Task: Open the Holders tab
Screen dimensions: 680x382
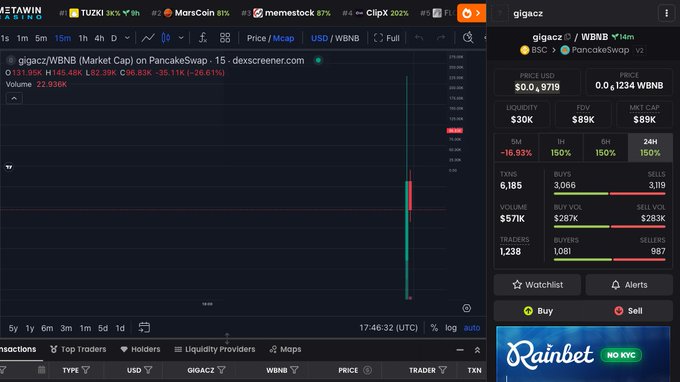Action: [140, 349]
